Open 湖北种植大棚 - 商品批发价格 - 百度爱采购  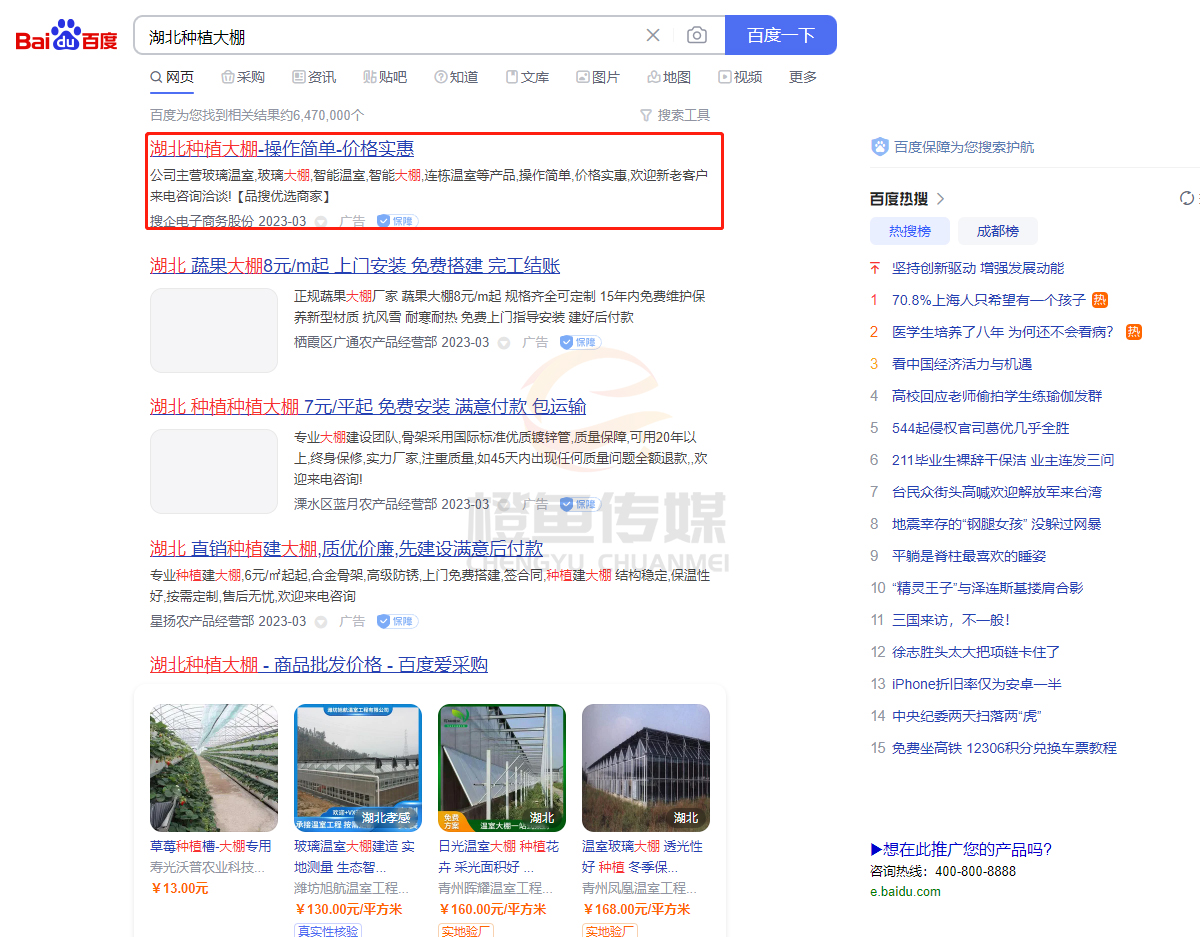(x=319, y=665)
